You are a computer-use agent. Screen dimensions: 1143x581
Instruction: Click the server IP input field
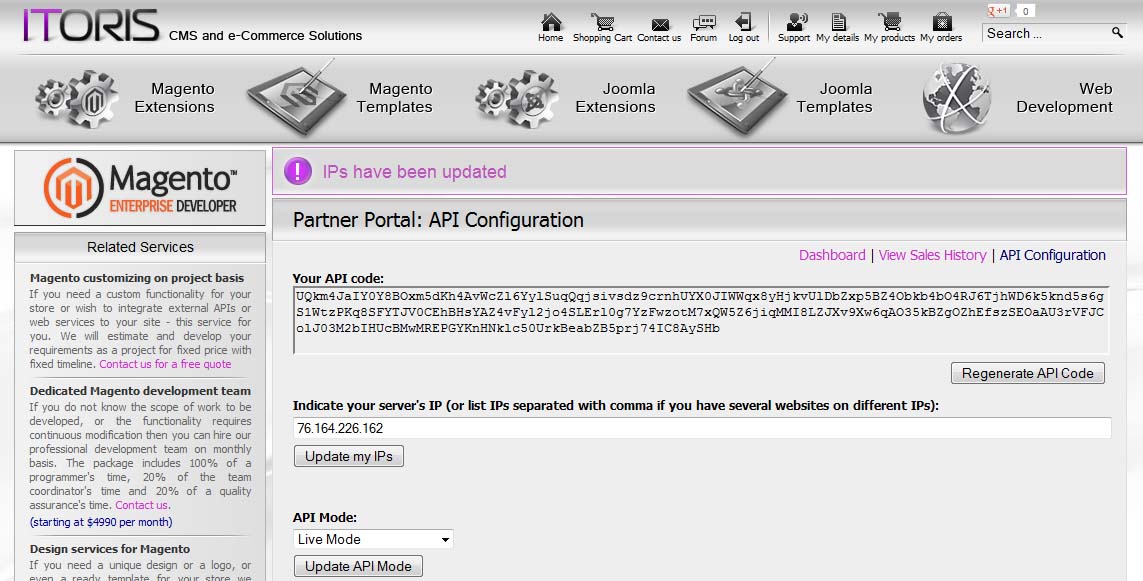click(702, 428)
